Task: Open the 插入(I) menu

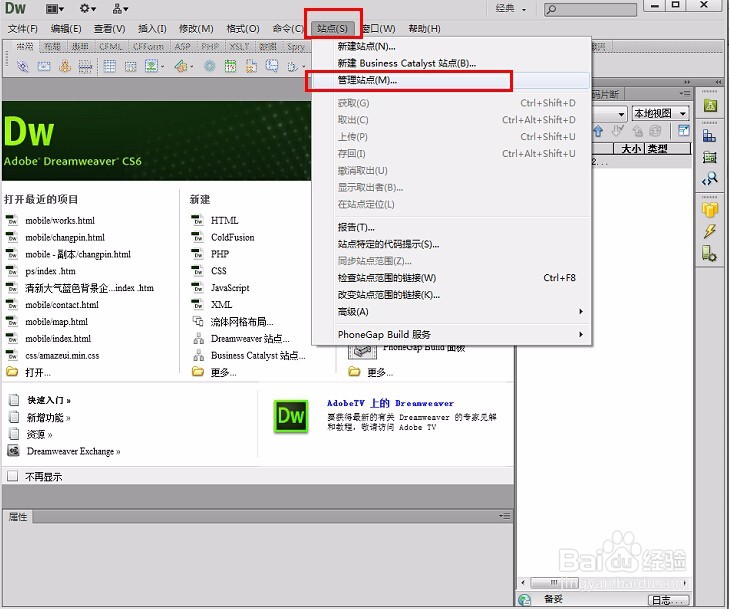Action: point(152,29)
